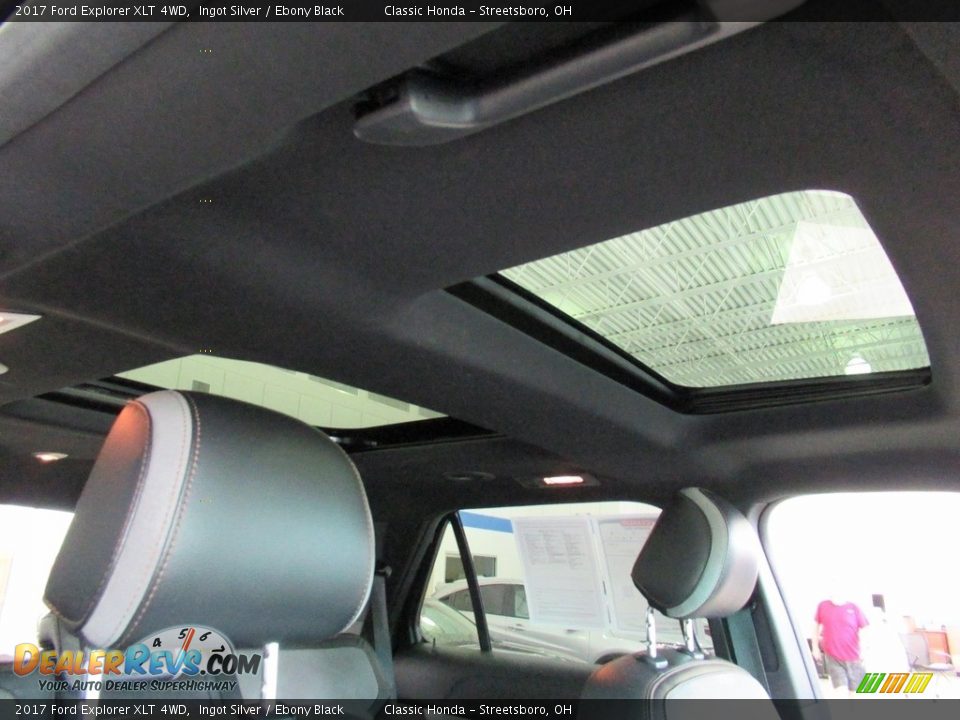Click the speedometer gauge in the DealerRevs logo
960x720 pixels.
pyautogui.click(x=188, y=644)
